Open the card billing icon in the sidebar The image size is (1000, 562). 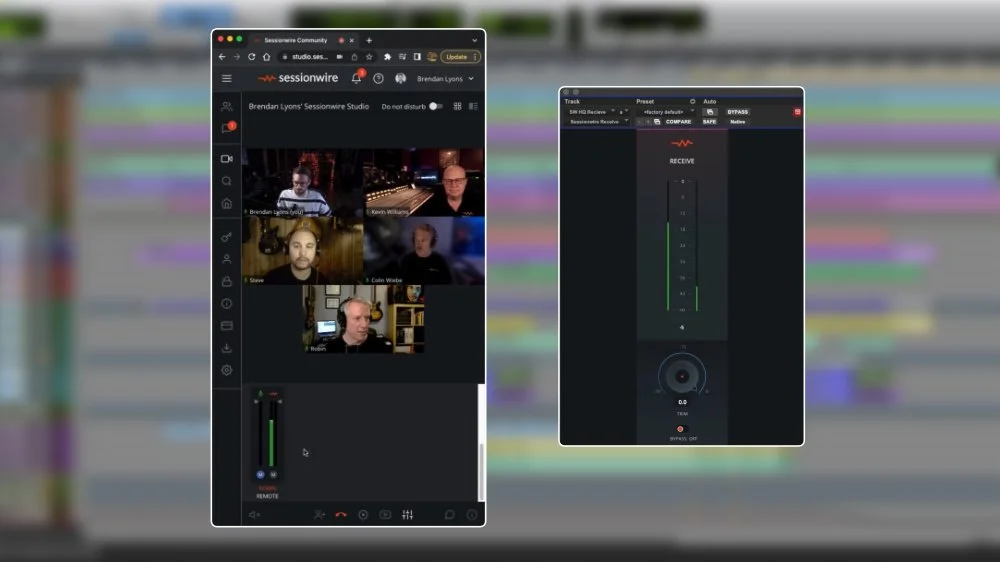pos(226,326)
